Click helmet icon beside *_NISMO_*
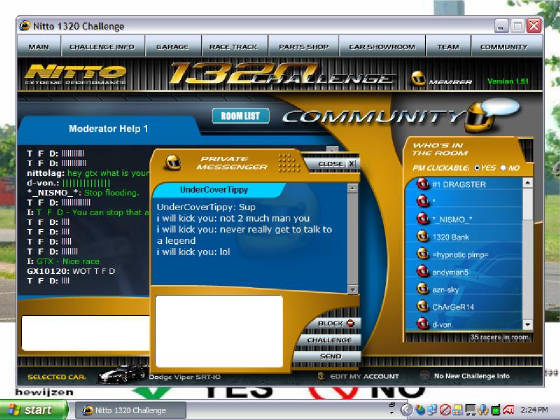This screenshot has height=420, width=560. 423,219
